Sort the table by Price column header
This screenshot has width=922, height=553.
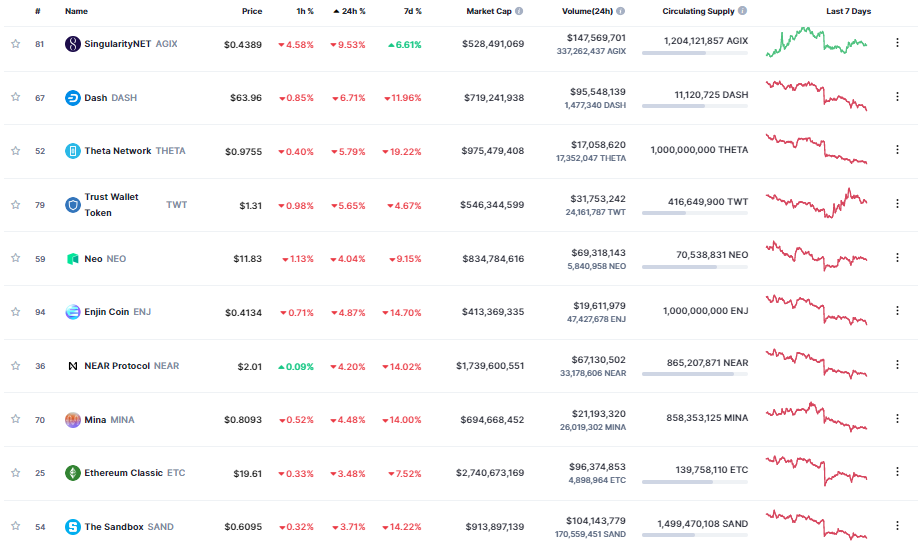(252, 12)
